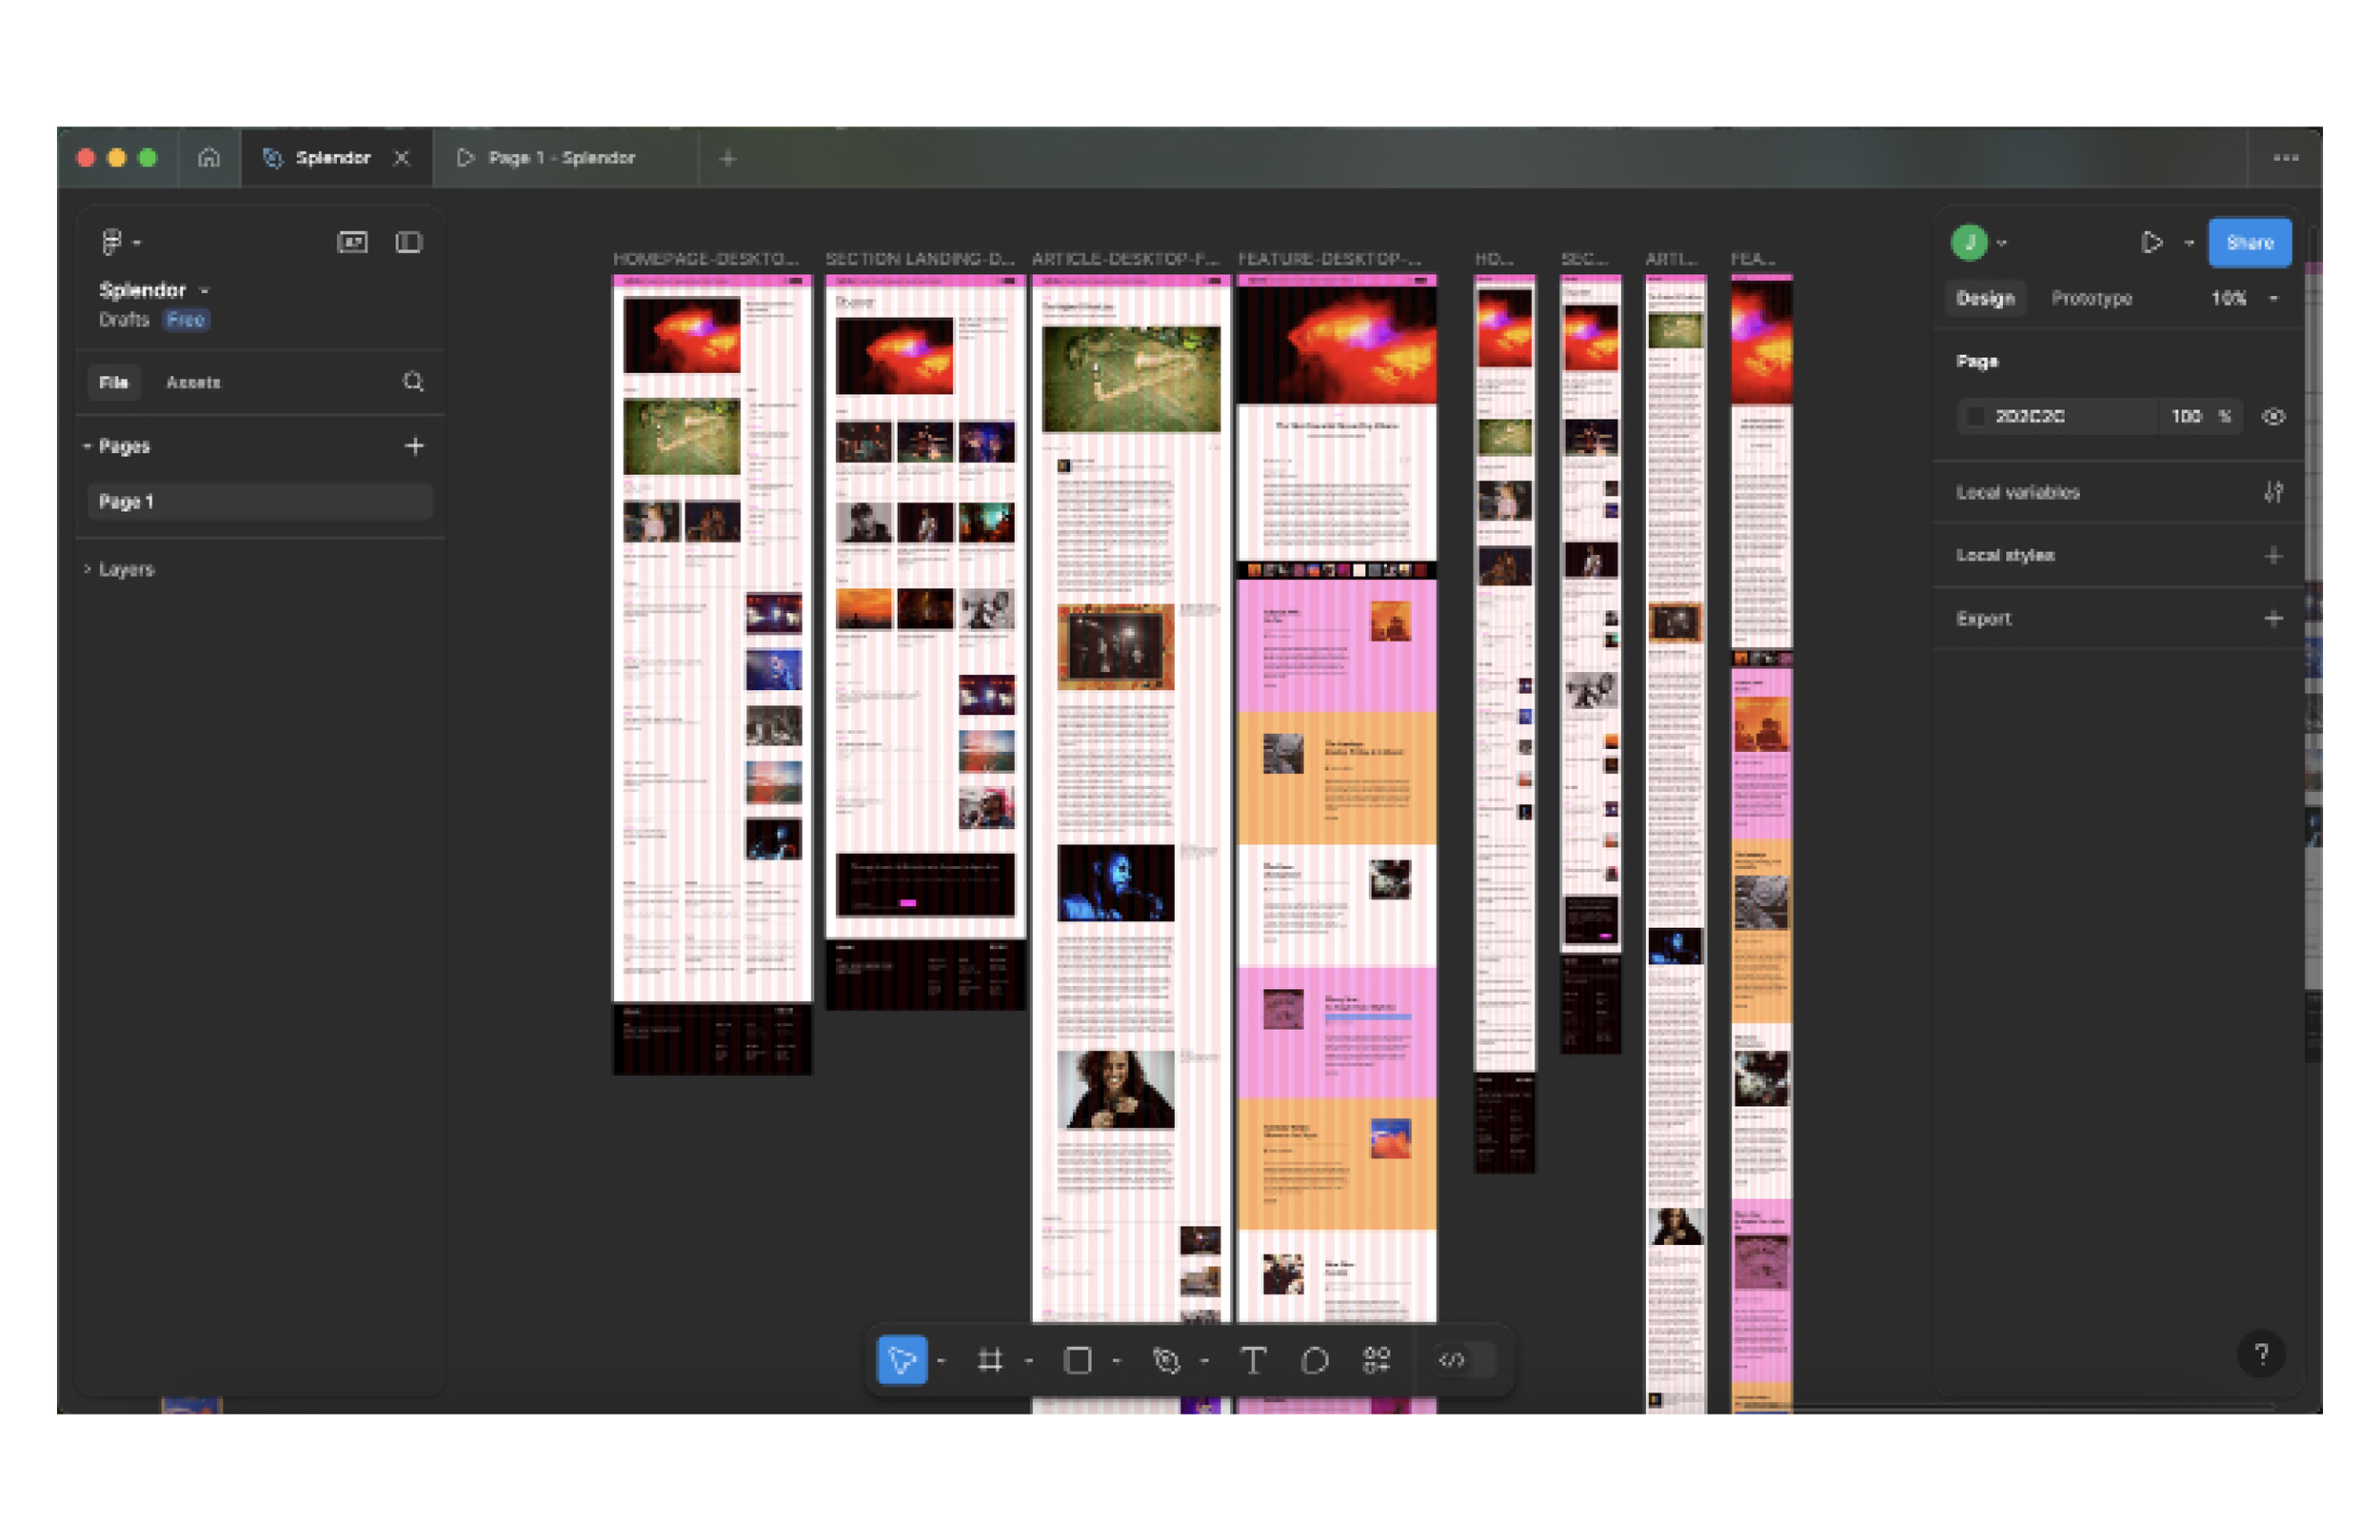Select the Rectangle tool
Viewport: 2380px width, 1540px height.
[x=1080, y=1361]
